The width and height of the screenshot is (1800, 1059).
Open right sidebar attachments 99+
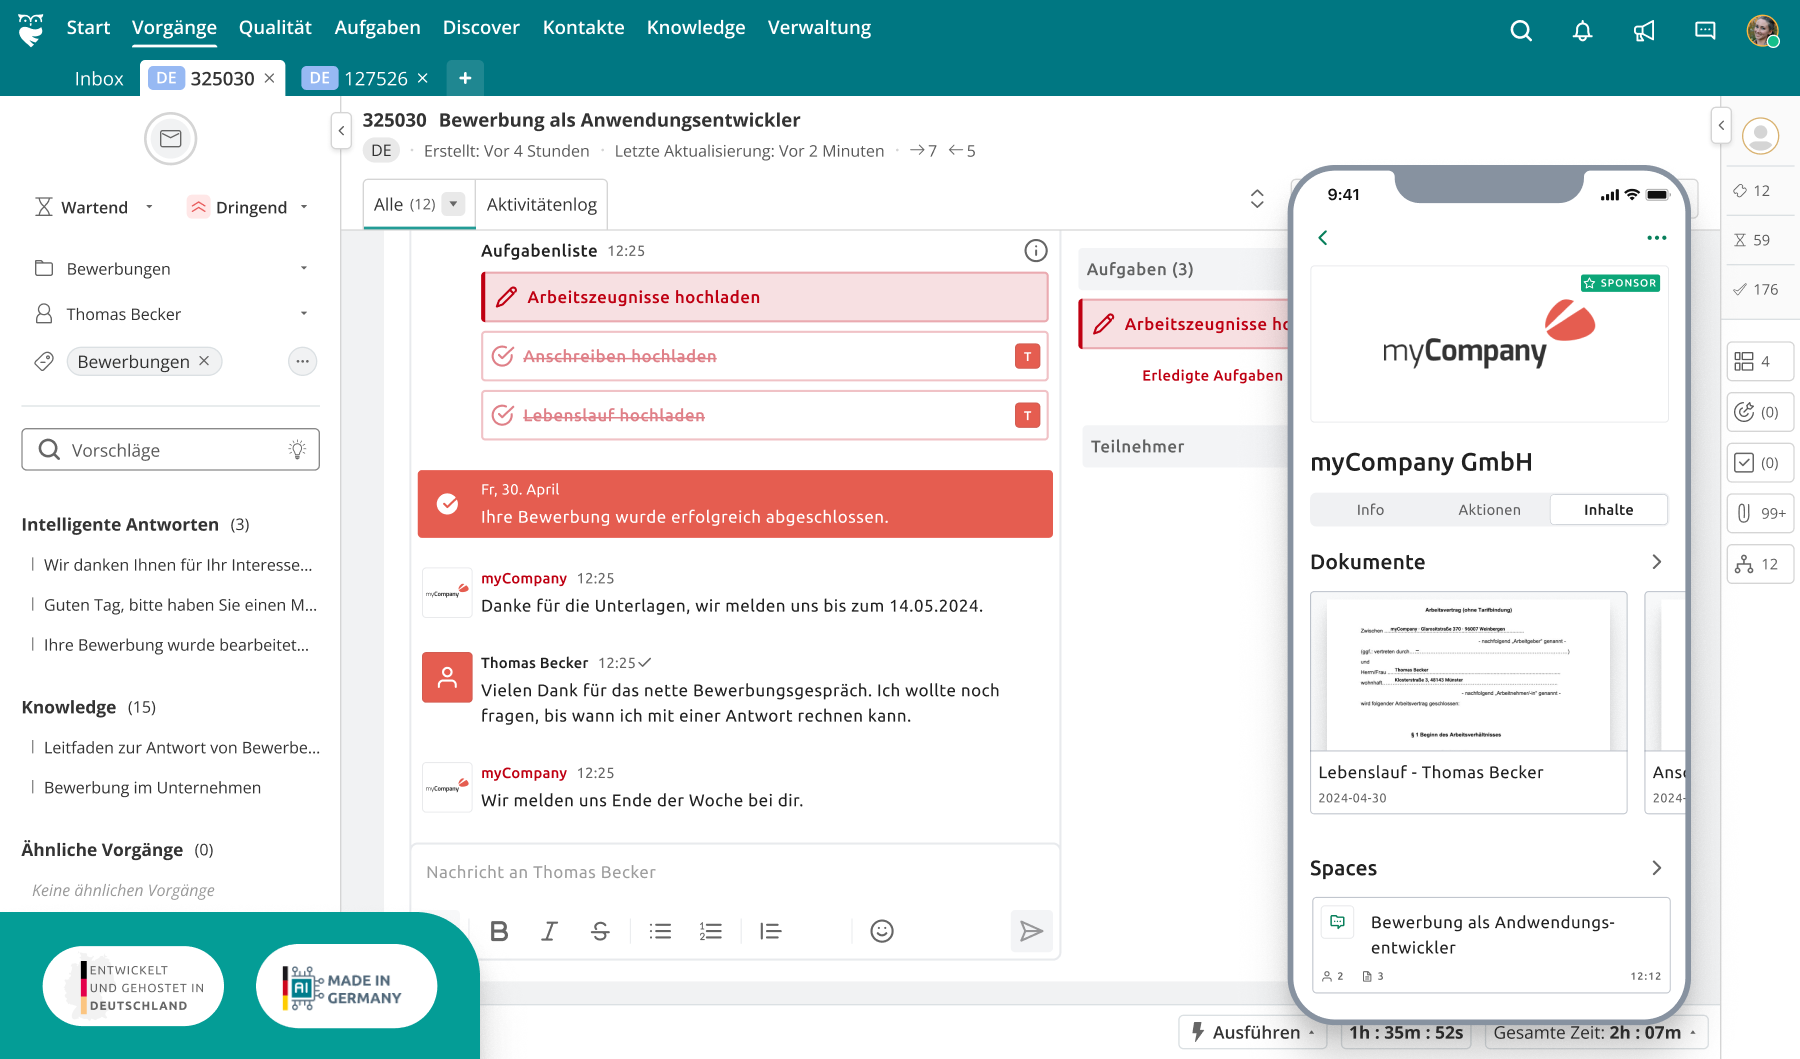(x=1760, y=513)
